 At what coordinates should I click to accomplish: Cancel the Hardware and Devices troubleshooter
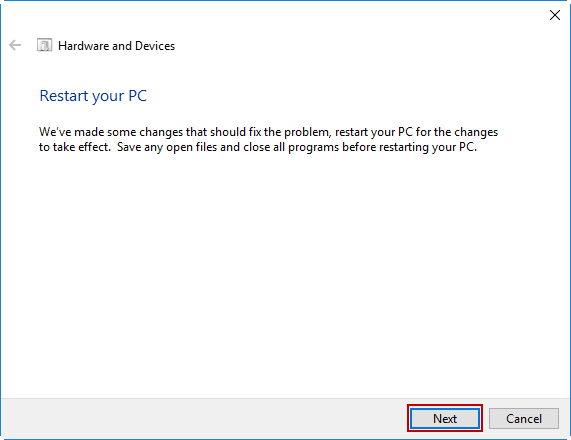pyautogui.click(x=524, y=419)
